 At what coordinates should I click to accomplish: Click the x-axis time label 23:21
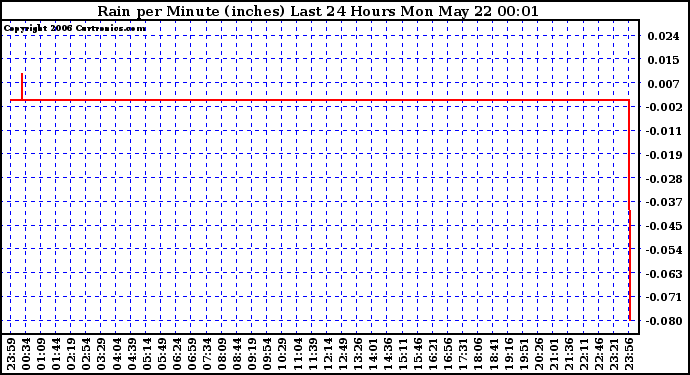pyautogui.click(x=614, y=355)
